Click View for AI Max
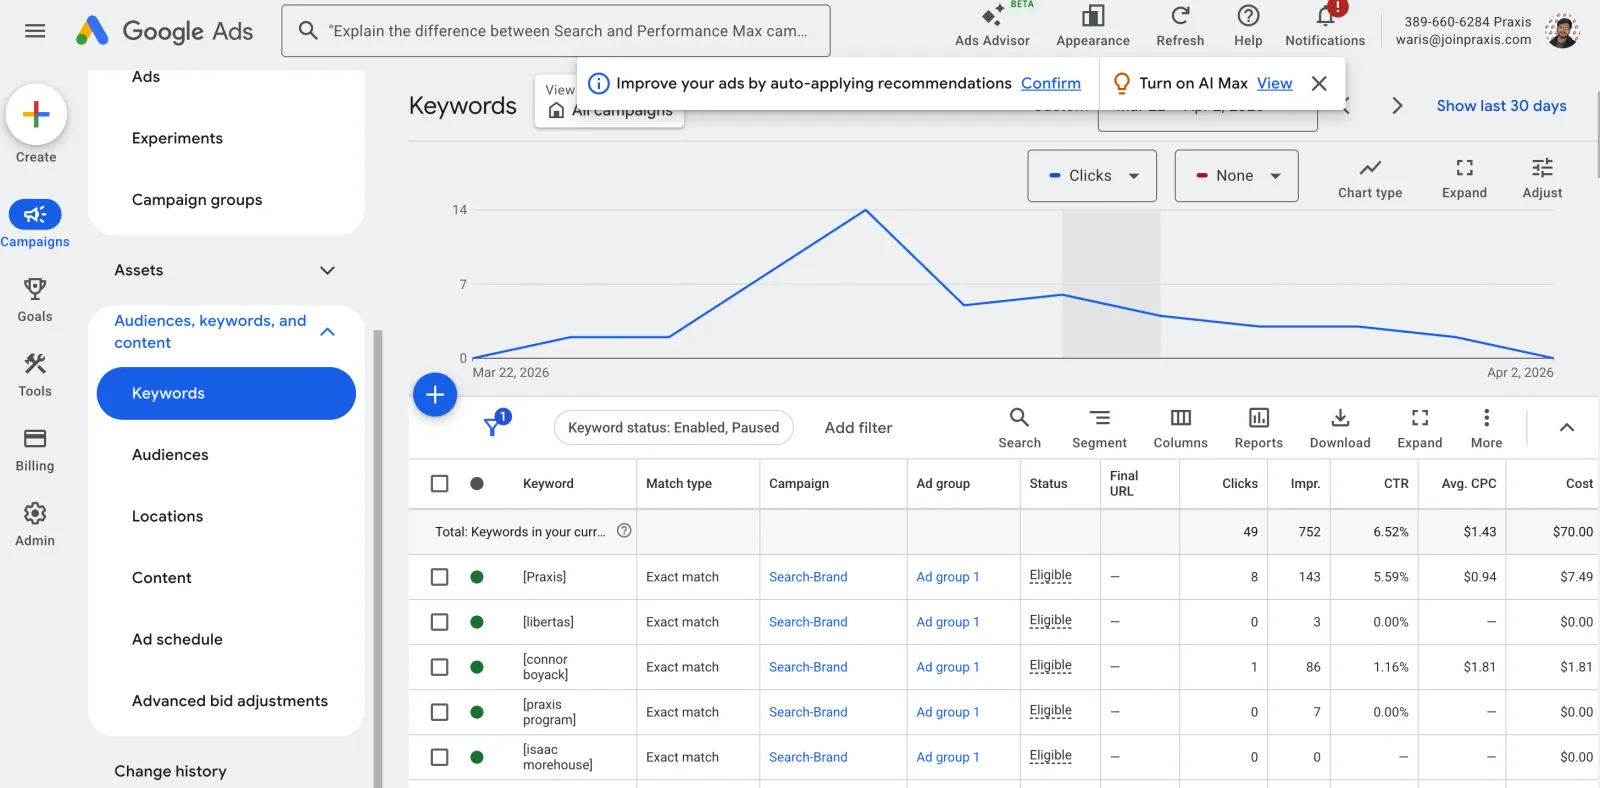This screenshot has height=788, width=1600. 1274,83
